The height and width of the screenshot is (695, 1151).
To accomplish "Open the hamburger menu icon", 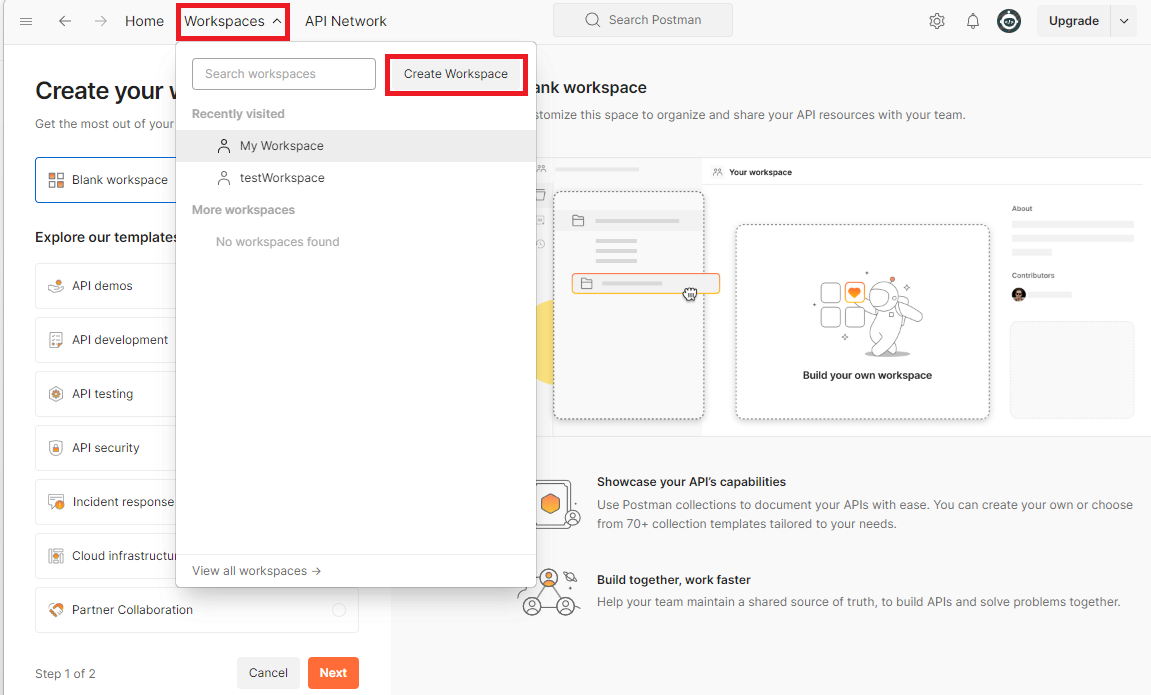I will pyautogui.click(x=26, y=21).
